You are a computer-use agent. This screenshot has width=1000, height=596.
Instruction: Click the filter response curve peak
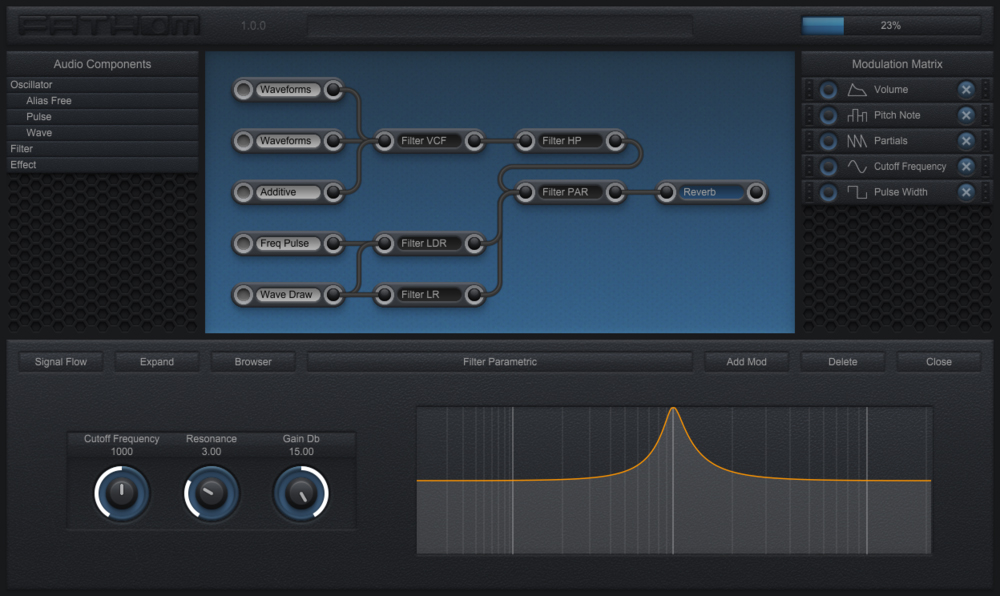pos(673,409)
